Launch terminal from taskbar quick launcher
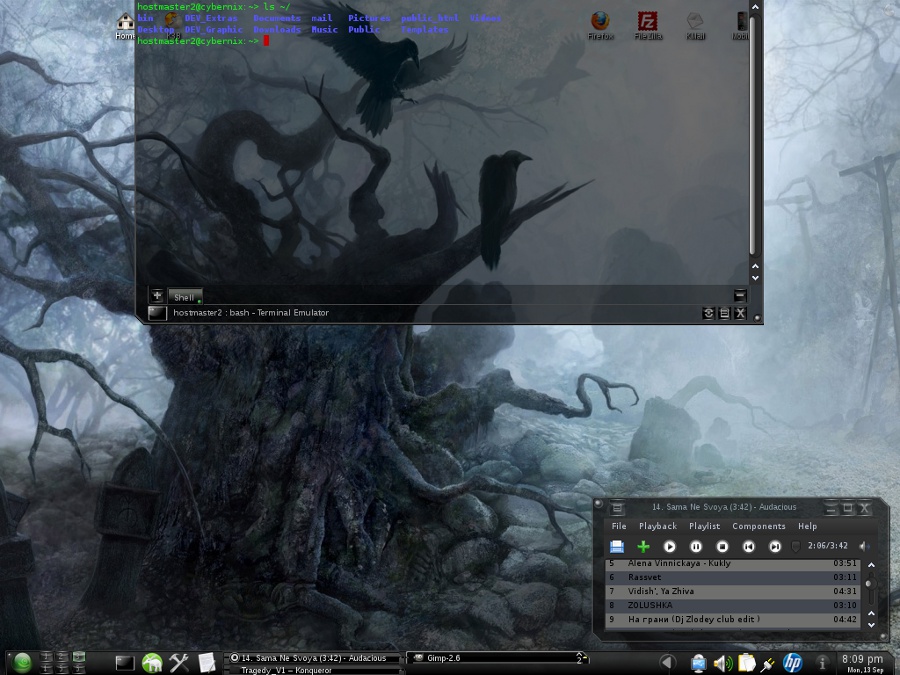The height and width of the screenshot is (675, 900). tap(125, 664)
